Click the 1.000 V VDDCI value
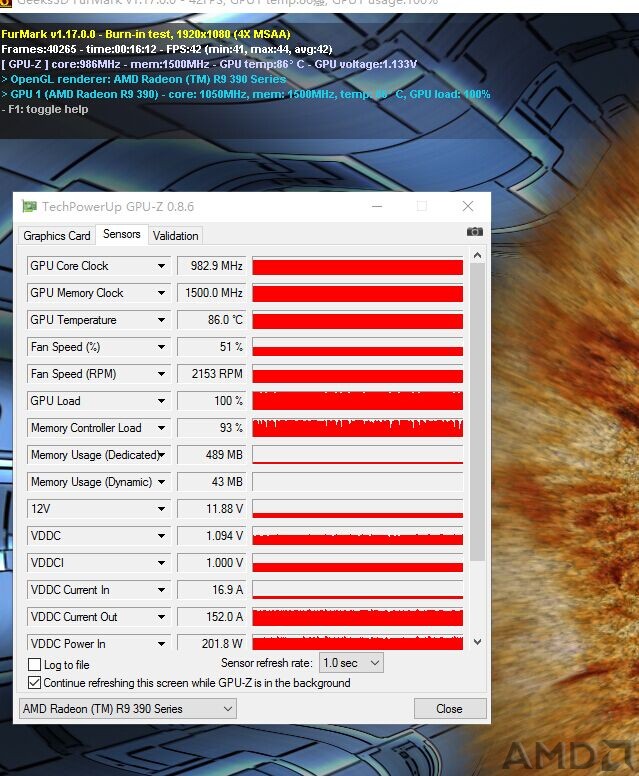The image size is (639, 776). coord(211,563)
